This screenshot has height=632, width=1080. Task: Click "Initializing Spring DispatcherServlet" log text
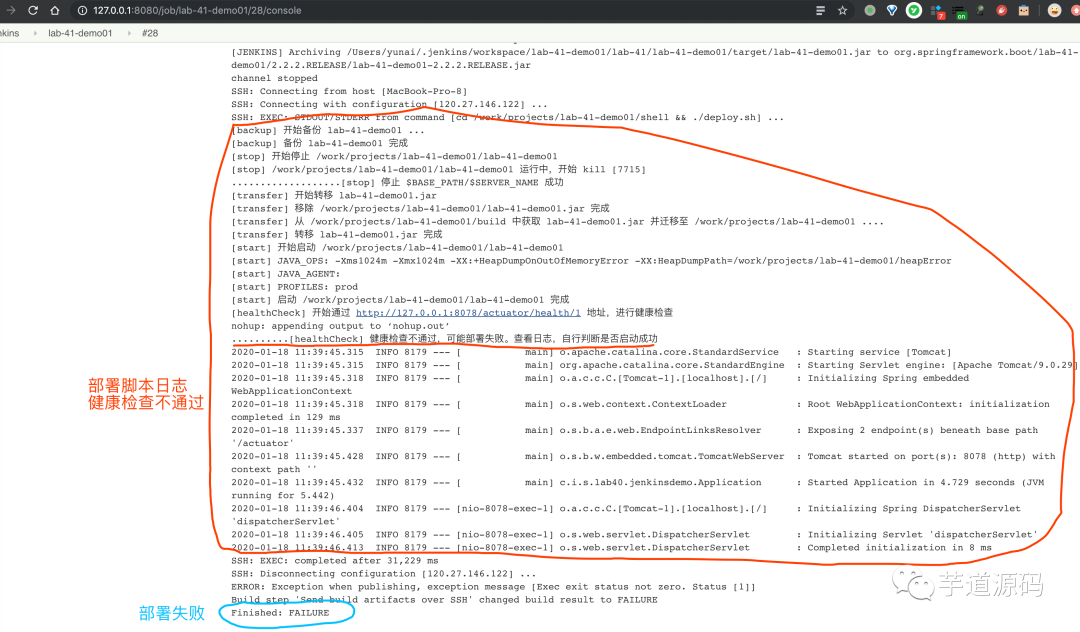[x=914, y=508]
